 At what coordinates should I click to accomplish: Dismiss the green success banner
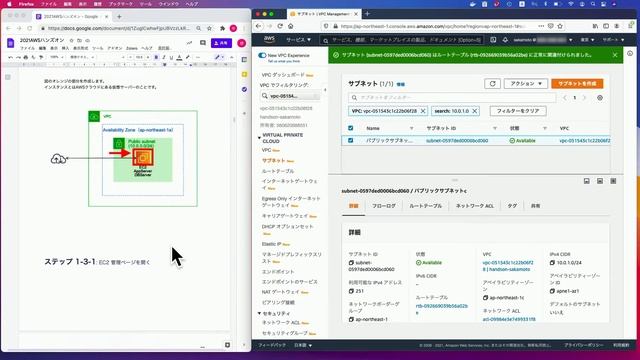tap(615, 55)
